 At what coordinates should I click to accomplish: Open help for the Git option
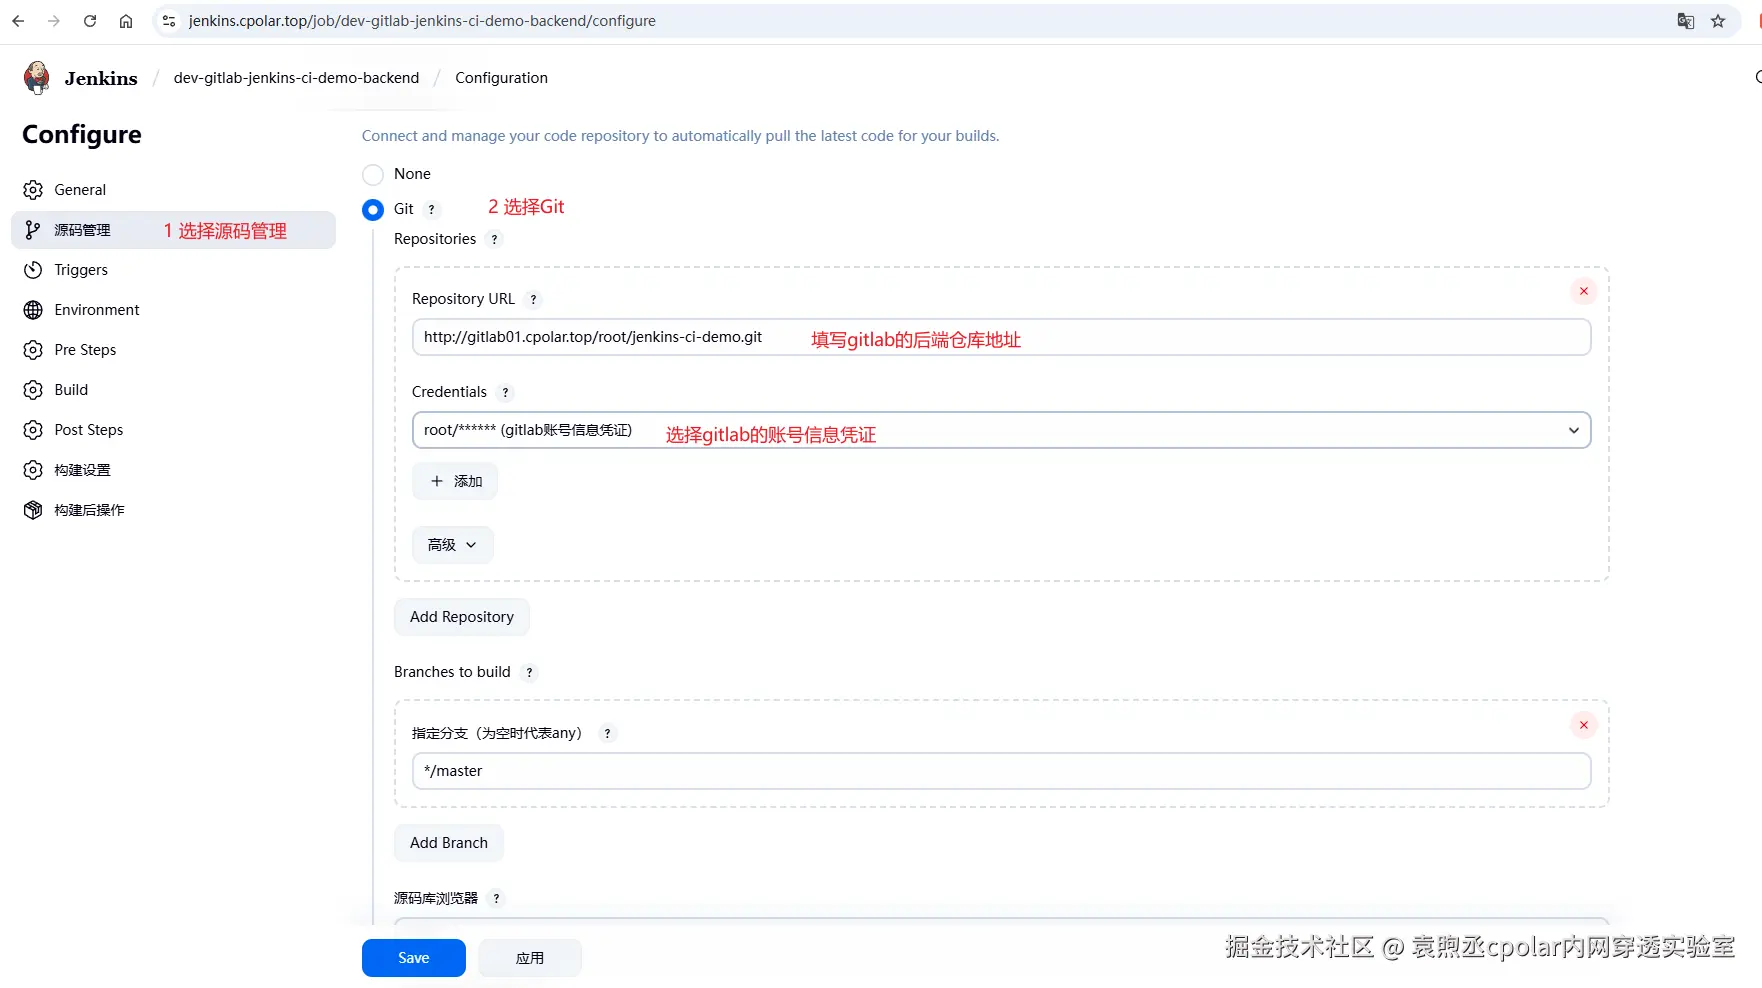[x=432, y=210]
